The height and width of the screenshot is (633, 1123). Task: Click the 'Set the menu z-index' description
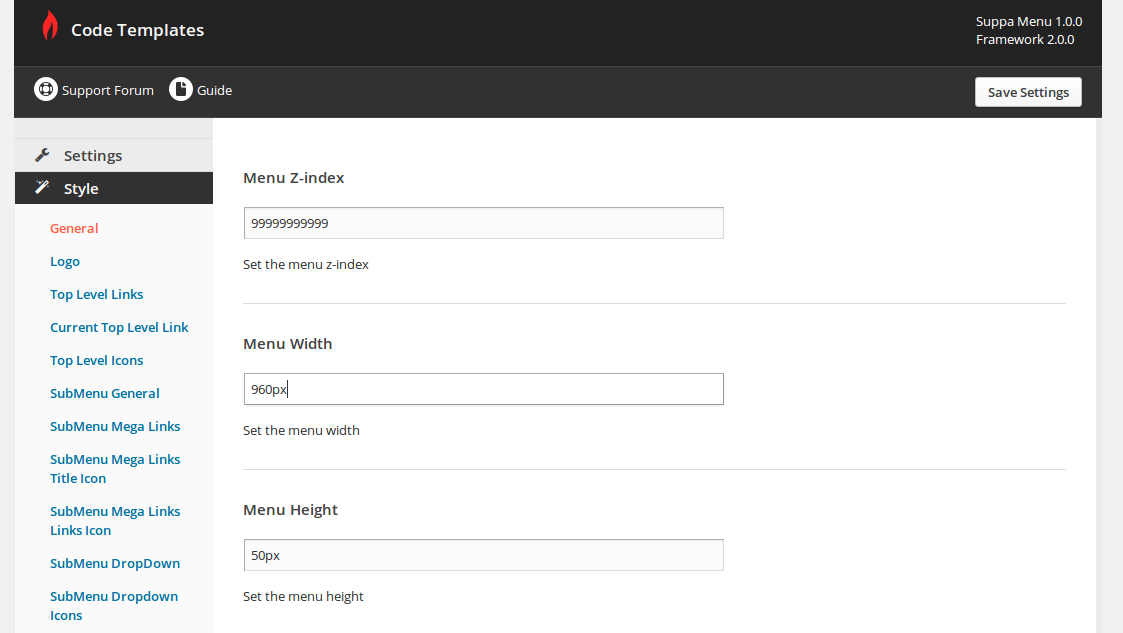pos(306,264)
